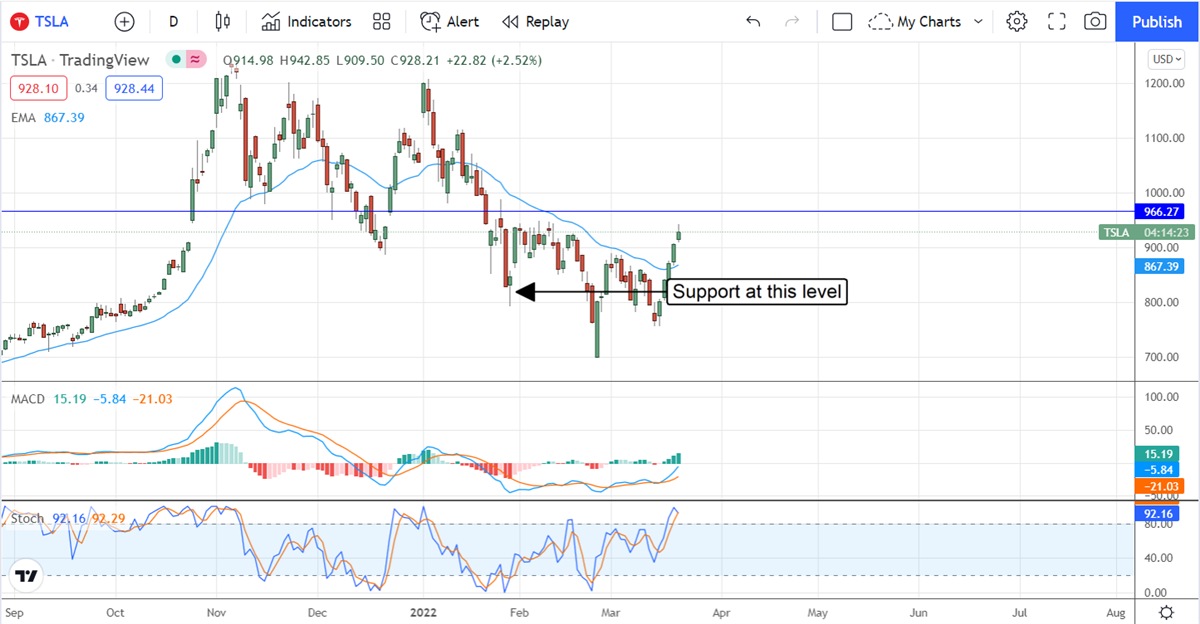Toggle the green market status dot in the legend
Viewport: 1200px width, 624px height.
point(177,60)
